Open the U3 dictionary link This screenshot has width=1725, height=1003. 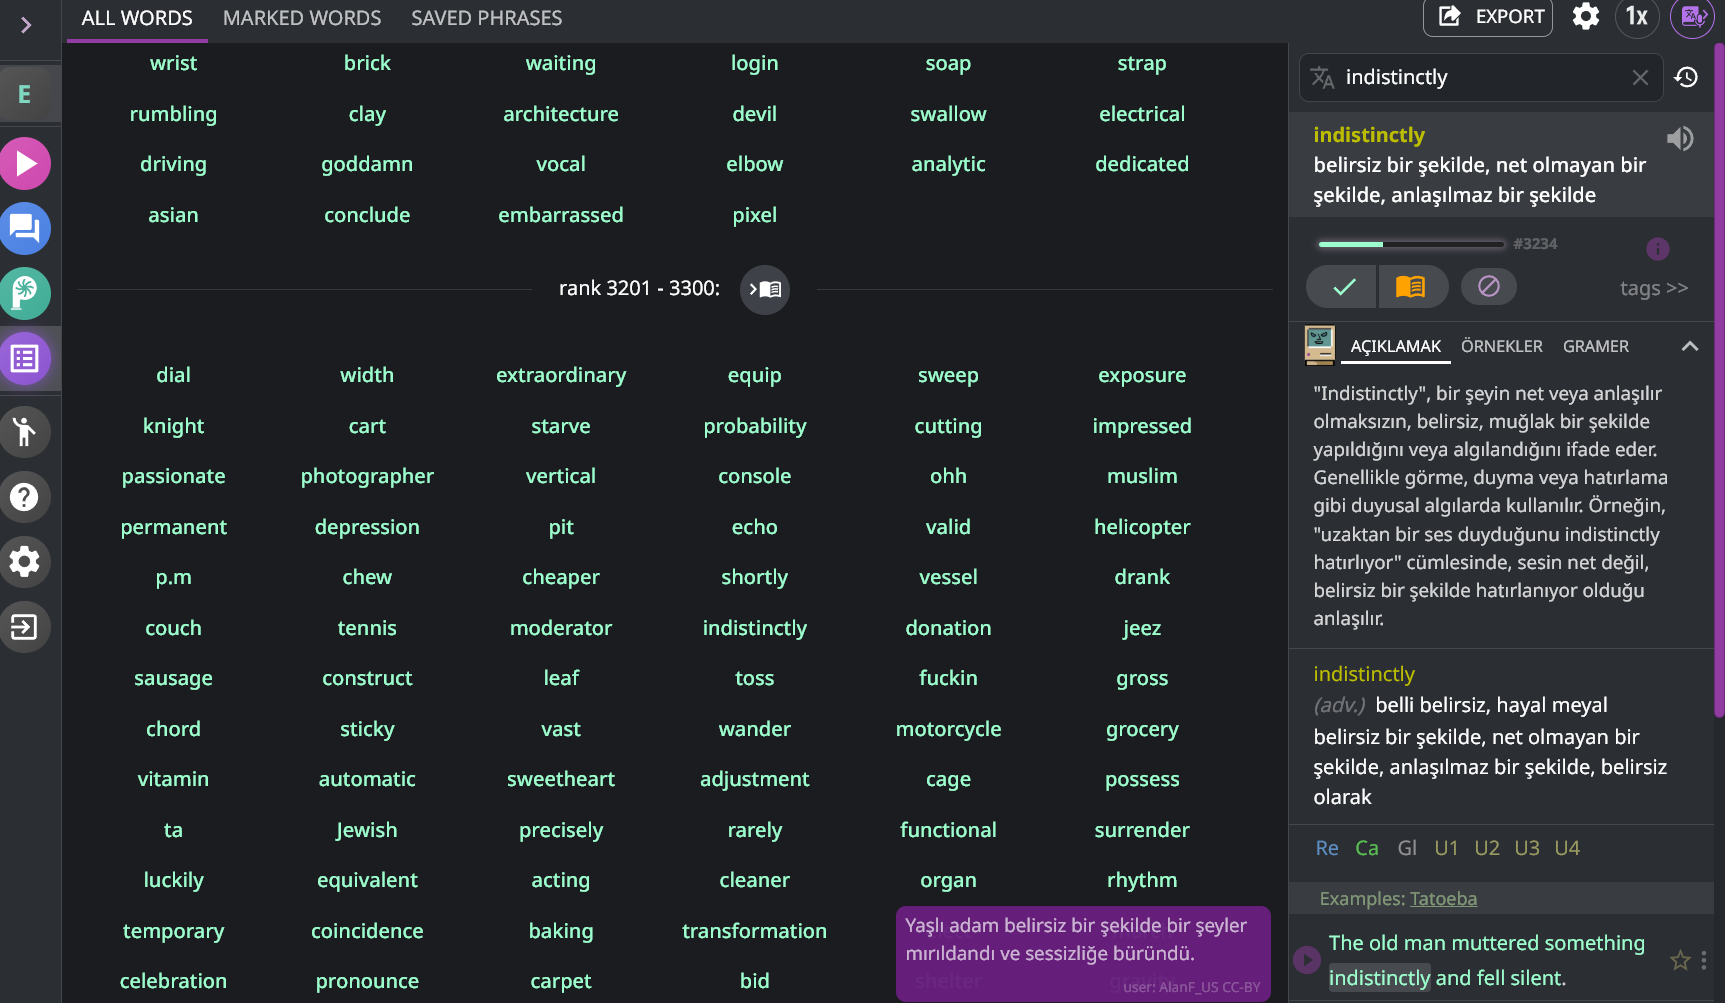click(1527, 848)
